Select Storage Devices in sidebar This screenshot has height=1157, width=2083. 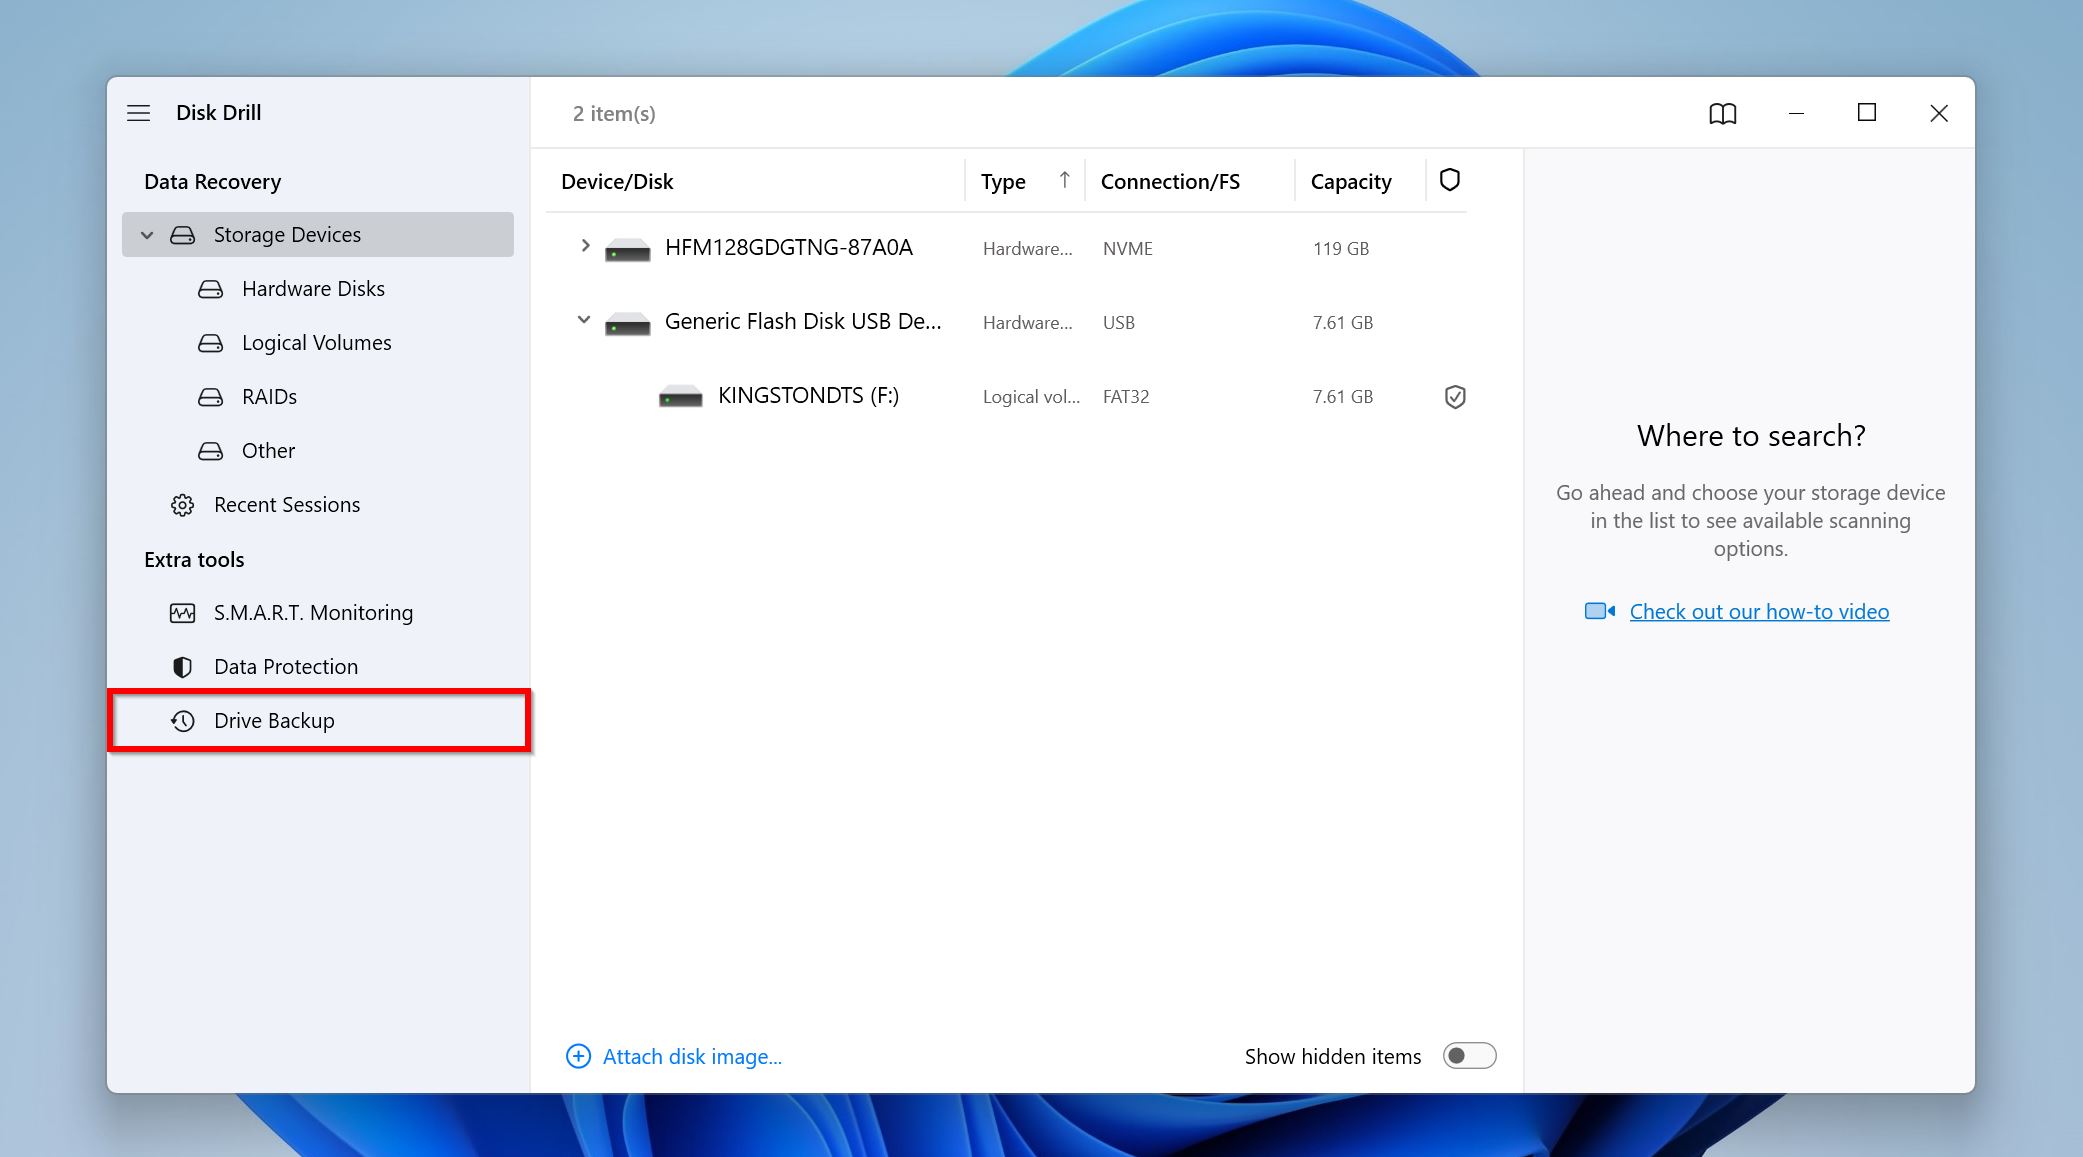click(x=318, y=235)
